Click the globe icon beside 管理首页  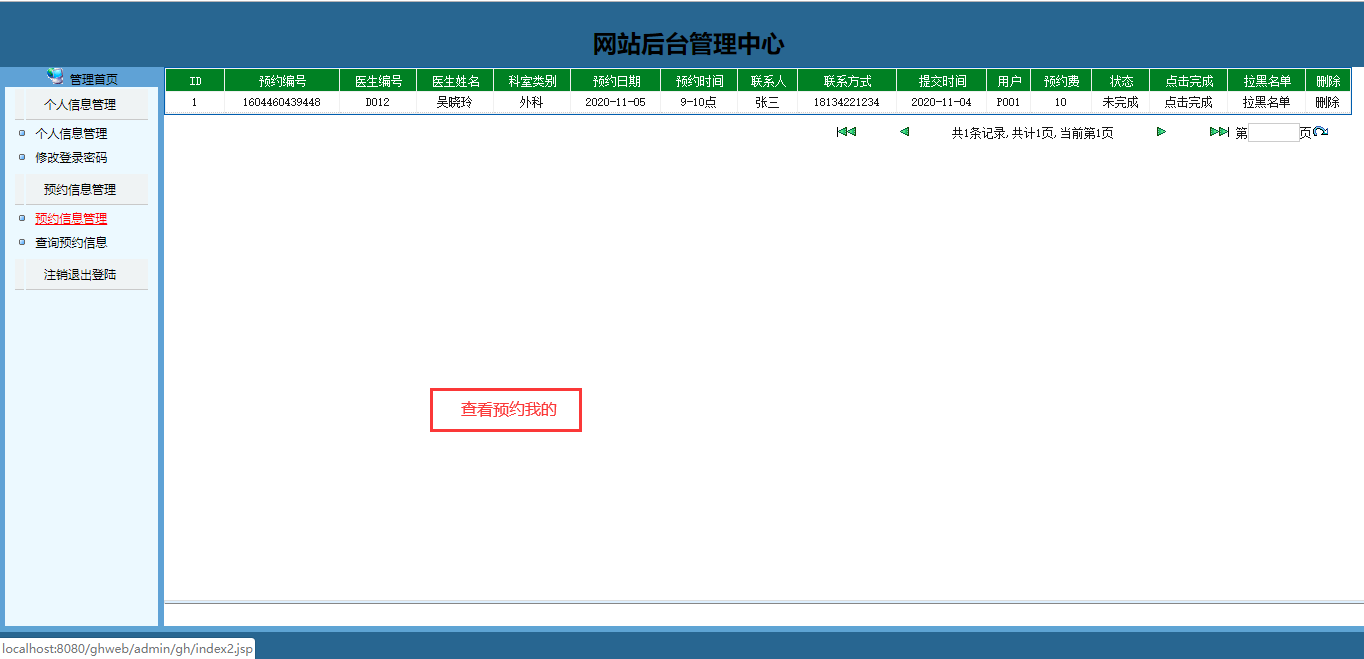pos(55,77)
